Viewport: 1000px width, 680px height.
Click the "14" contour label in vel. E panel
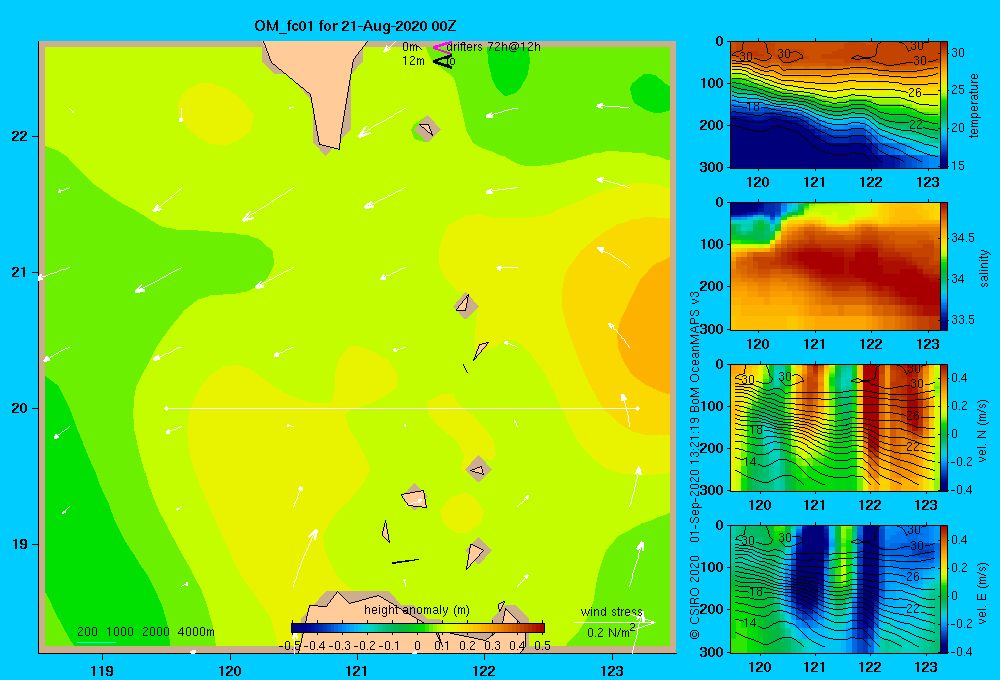tap(750, 622)
